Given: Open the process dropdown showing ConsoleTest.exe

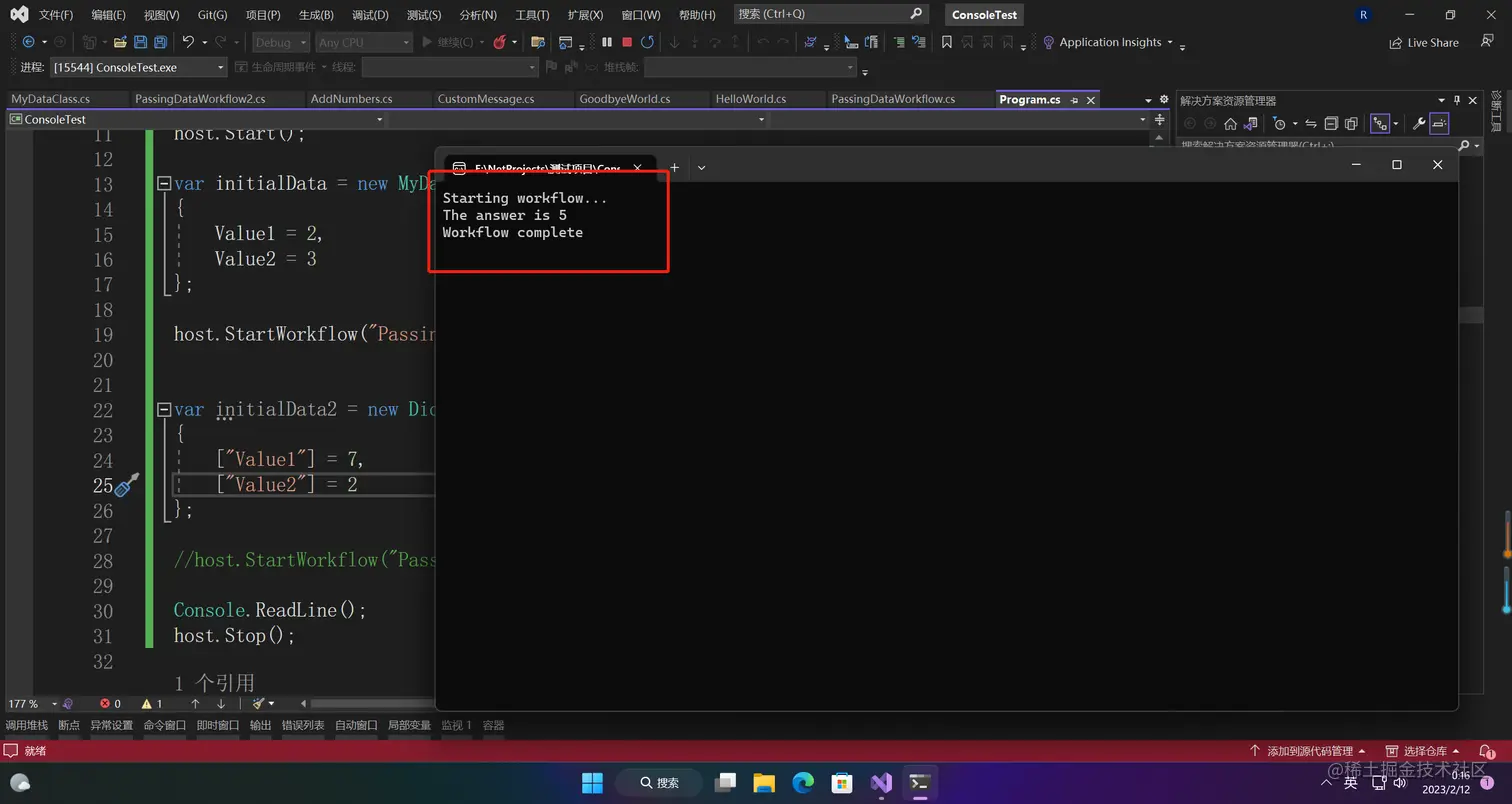Looking at the screenshot, I should 138,67.
